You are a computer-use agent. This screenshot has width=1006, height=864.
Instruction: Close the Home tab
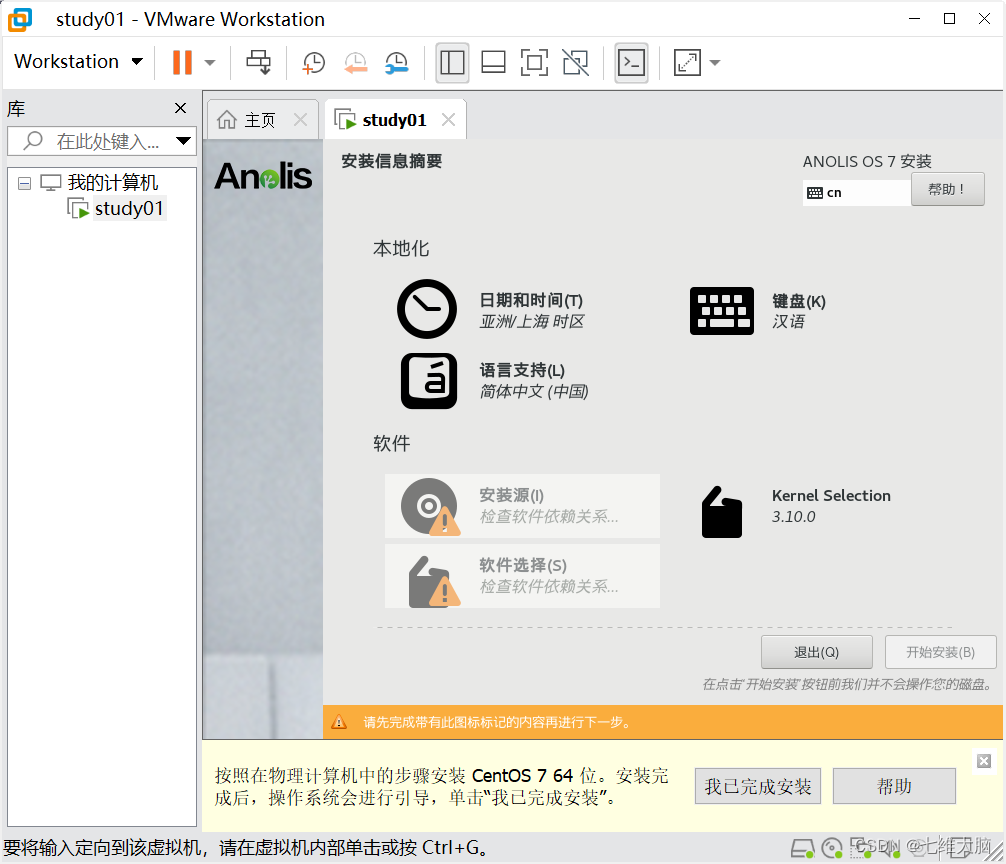coord(300,119)
